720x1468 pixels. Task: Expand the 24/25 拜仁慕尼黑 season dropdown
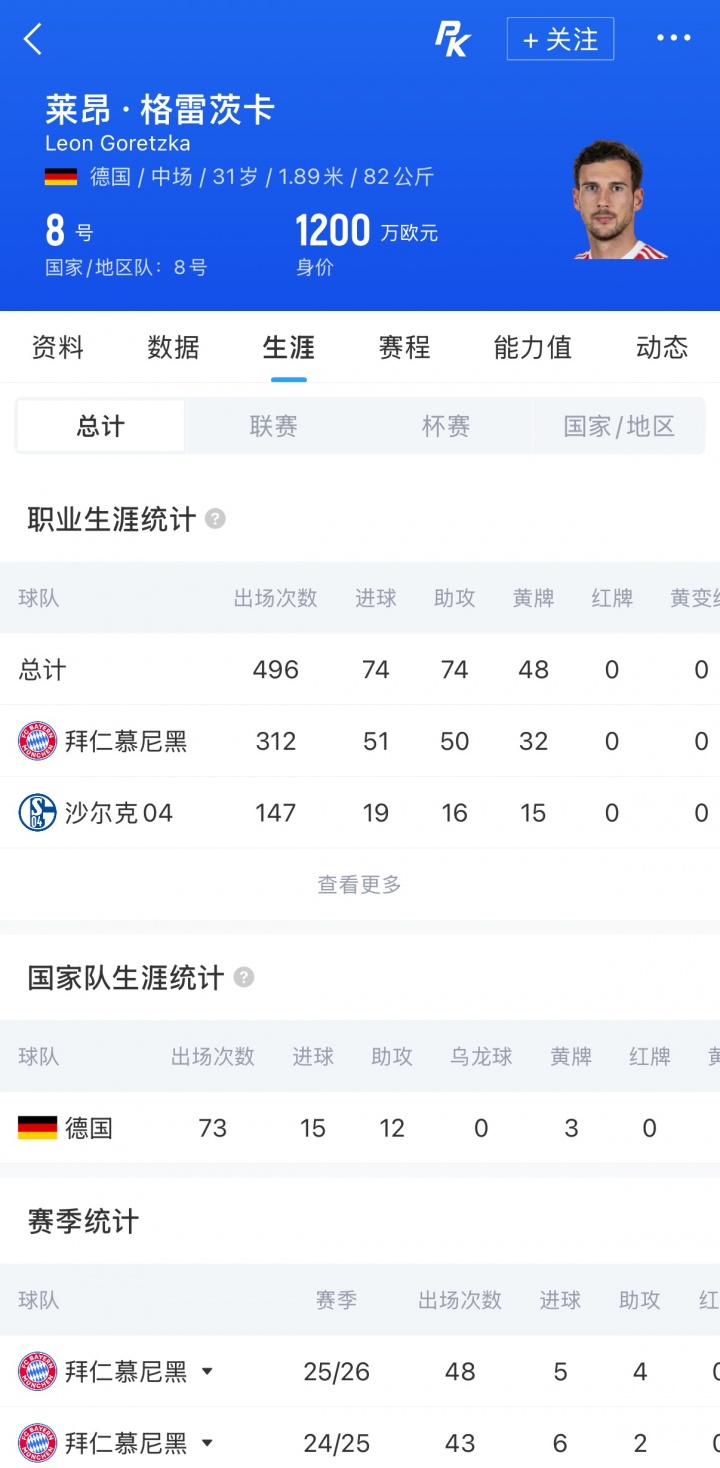[207, 1443]
